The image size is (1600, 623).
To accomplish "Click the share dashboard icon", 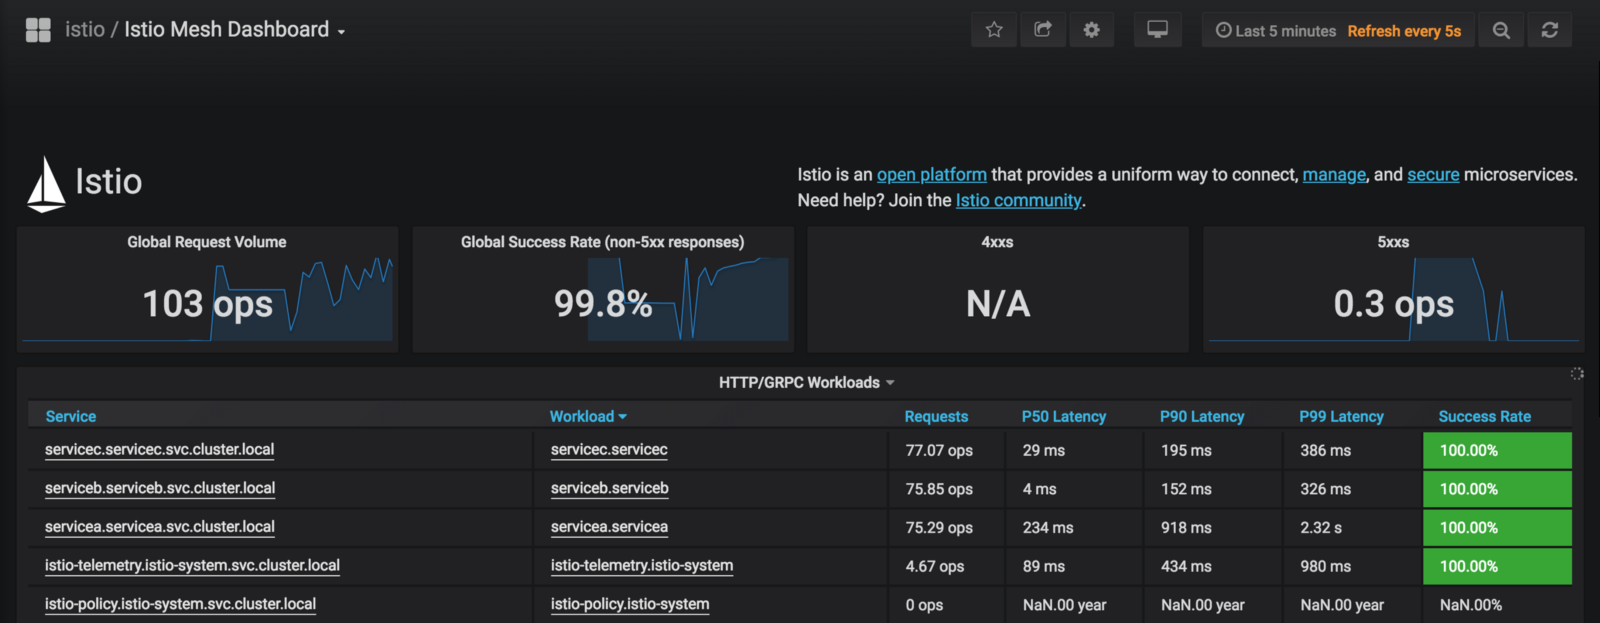I will (1042, 30).
